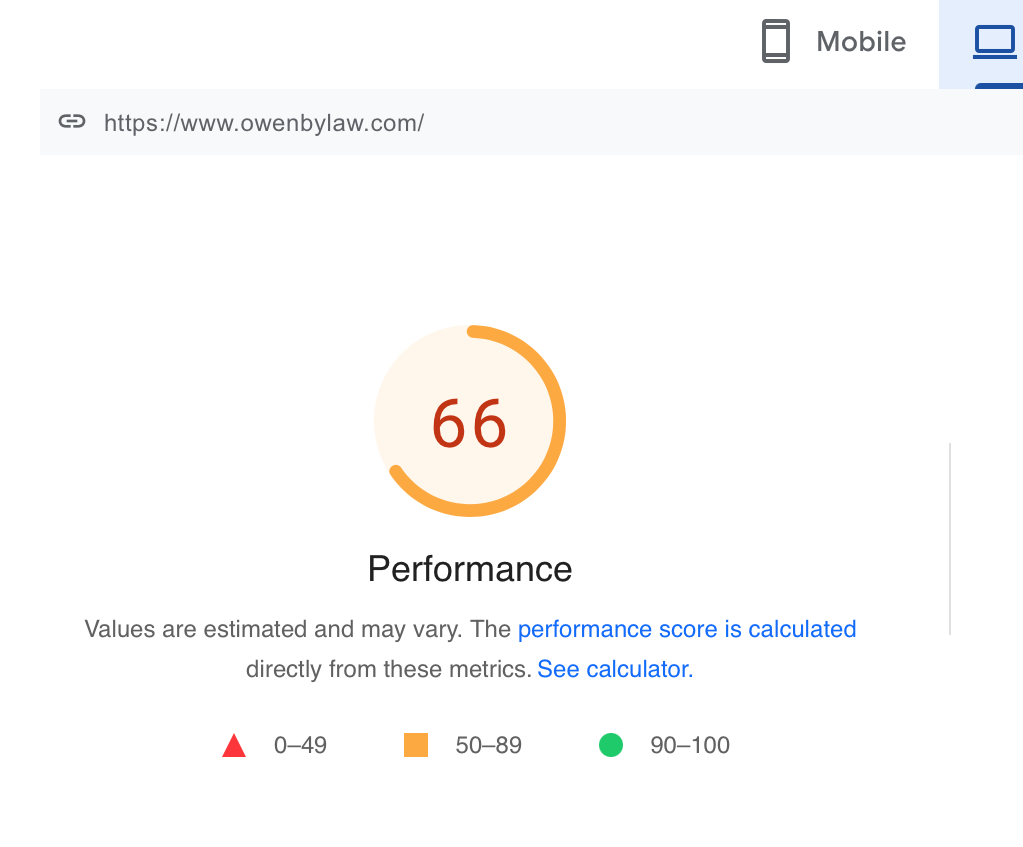This screenshot has height=847, width=1023.
Task: Click empty area of the URL bar
Action: click(x=718, y=122)
